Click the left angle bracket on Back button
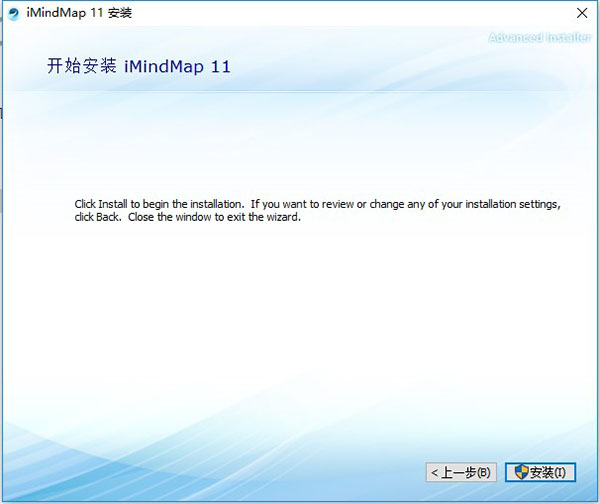The width and height of the screenshot is (600, 504). click(434, 473)
